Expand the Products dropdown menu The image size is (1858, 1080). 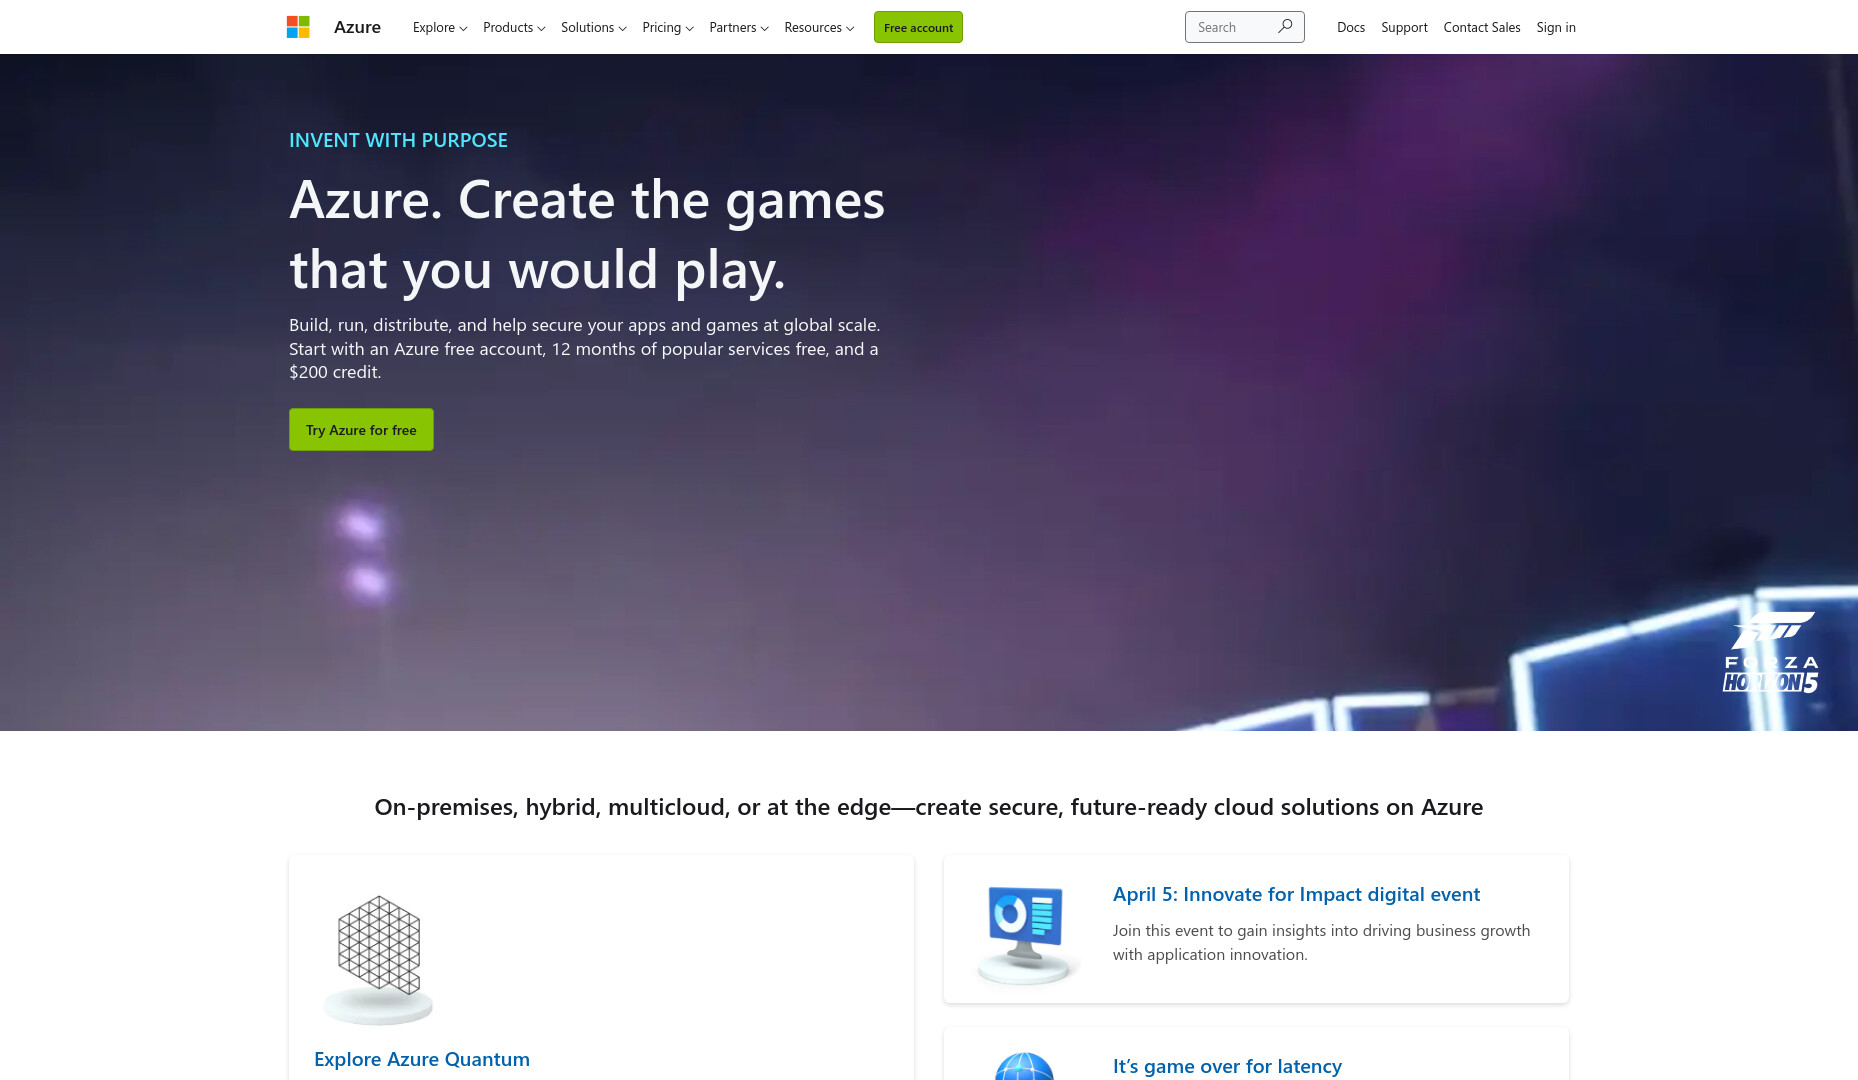click(514, 27)
